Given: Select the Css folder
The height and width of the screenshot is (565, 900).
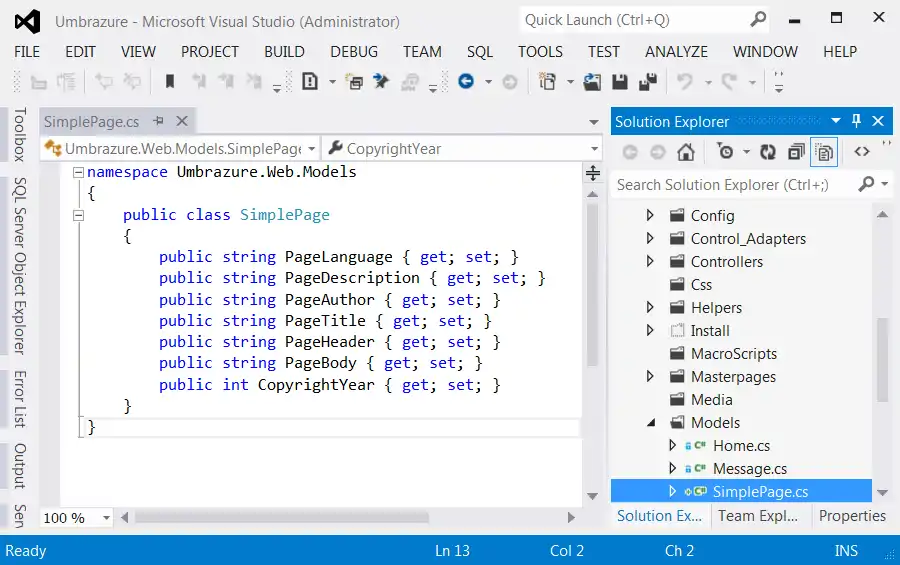Looking at the screenshot, I should [701, 285].
